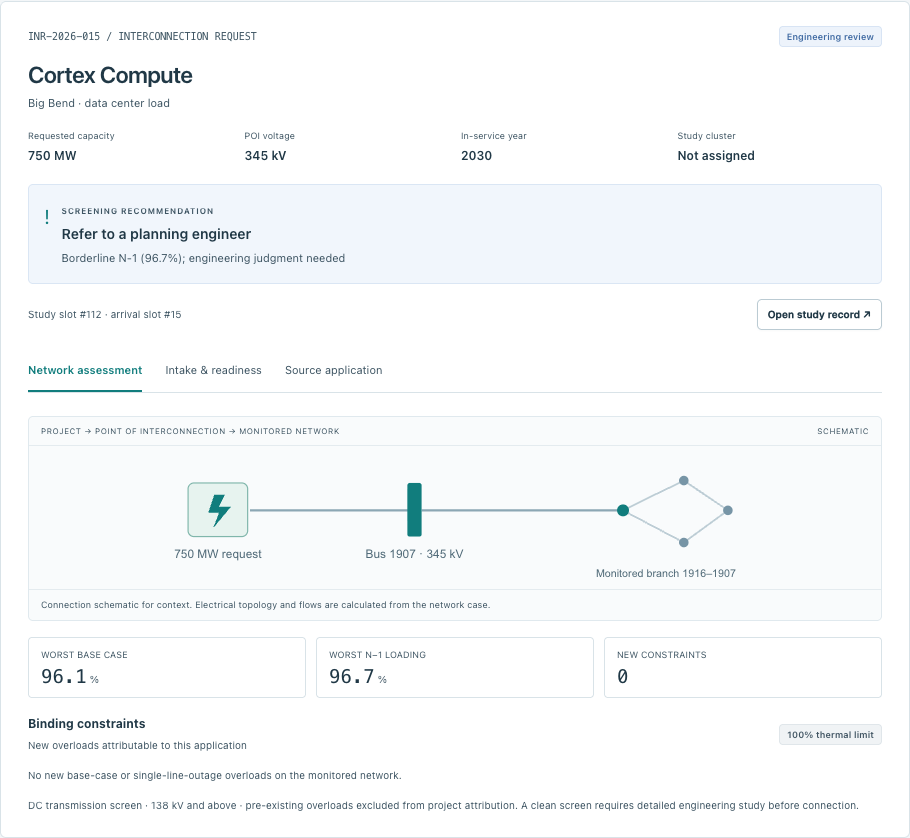Open the Intake & readiness tab

[213, 370]
